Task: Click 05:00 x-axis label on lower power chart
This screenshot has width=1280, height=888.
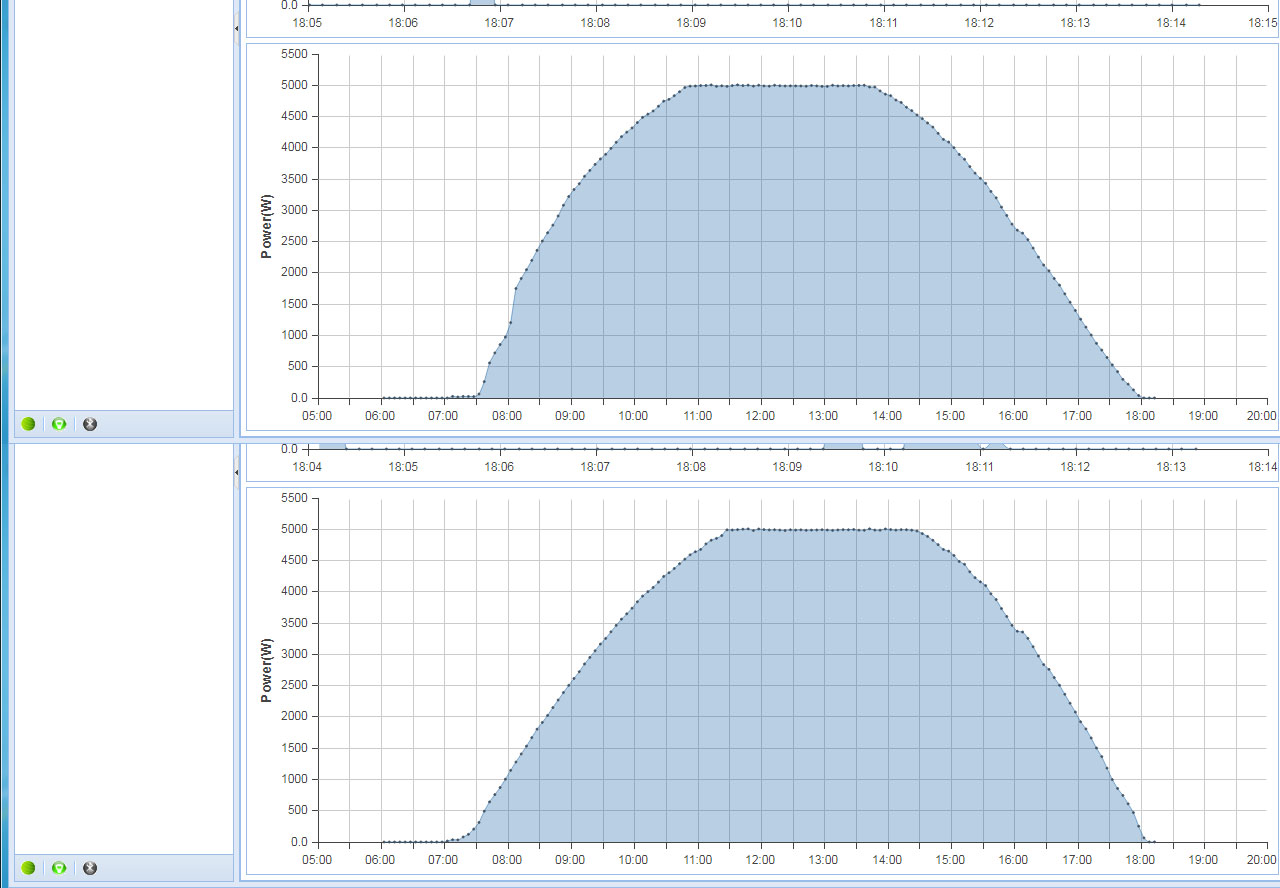Action: point(317,860)
